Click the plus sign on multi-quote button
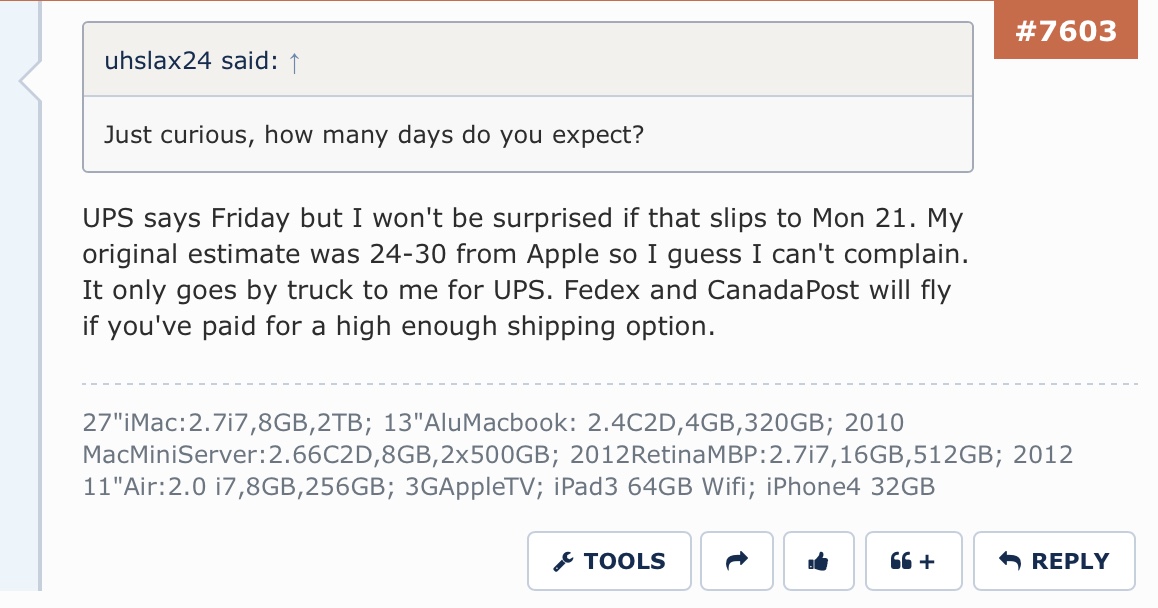This screenshot has height=608, width=1158. pos(928,562)
